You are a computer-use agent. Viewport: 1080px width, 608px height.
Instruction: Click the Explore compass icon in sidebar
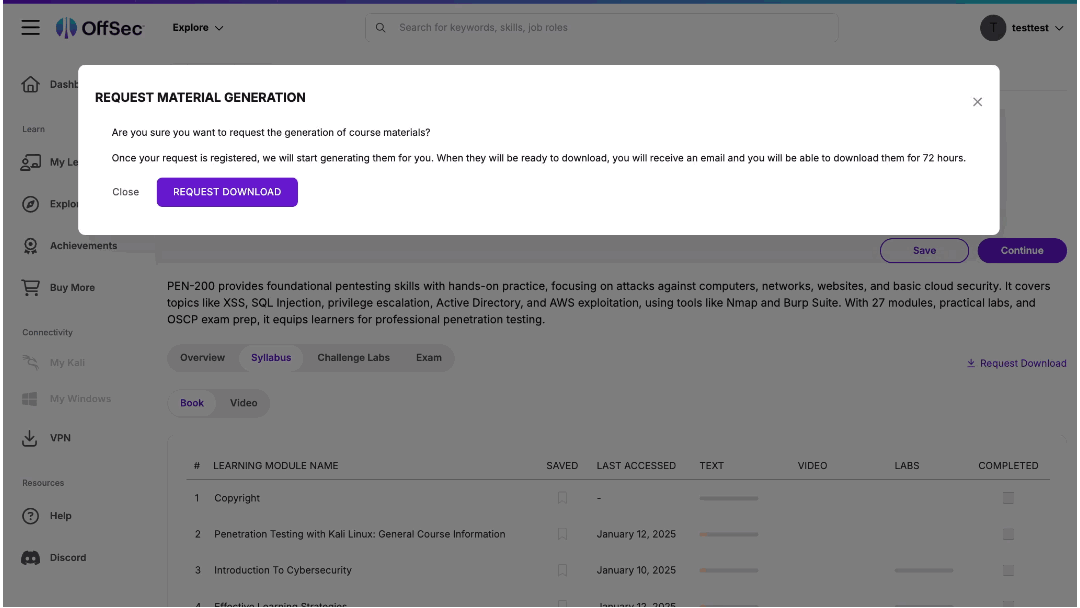(x=30, y=204)
